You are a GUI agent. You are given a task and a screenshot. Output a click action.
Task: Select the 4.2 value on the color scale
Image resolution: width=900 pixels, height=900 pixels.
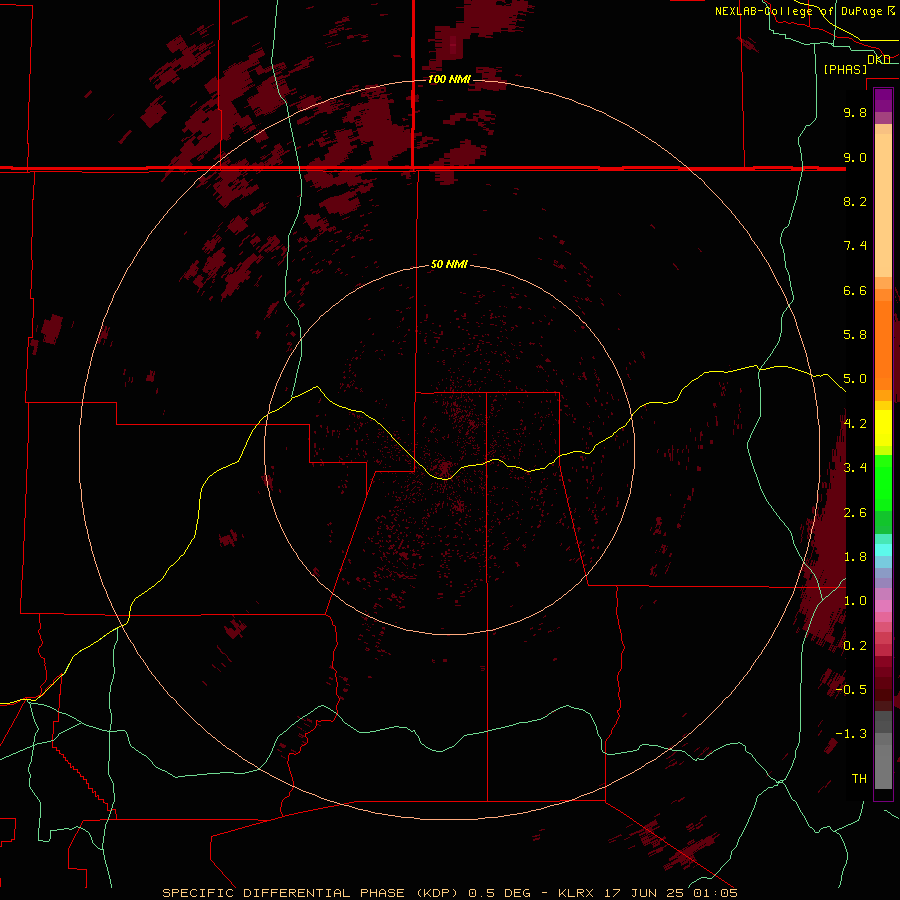tap(855, 423)
